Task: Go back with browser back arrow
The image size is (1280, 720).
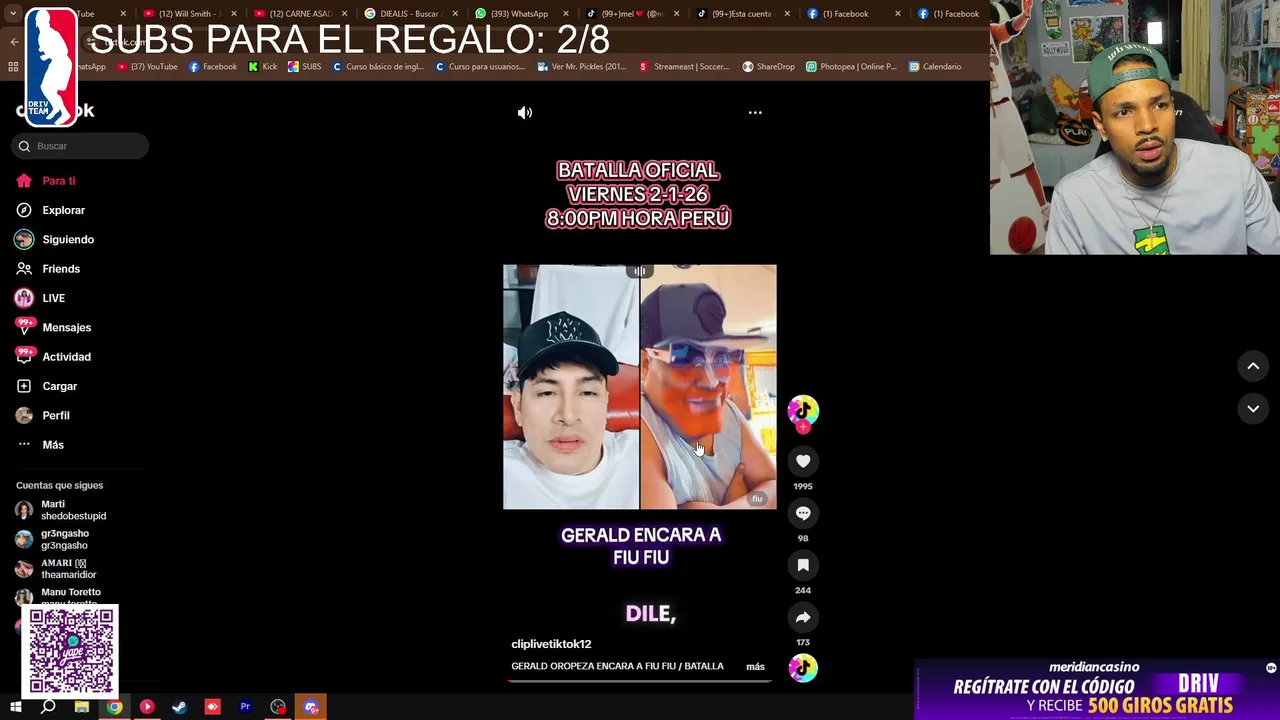Action: click(14, 41)
